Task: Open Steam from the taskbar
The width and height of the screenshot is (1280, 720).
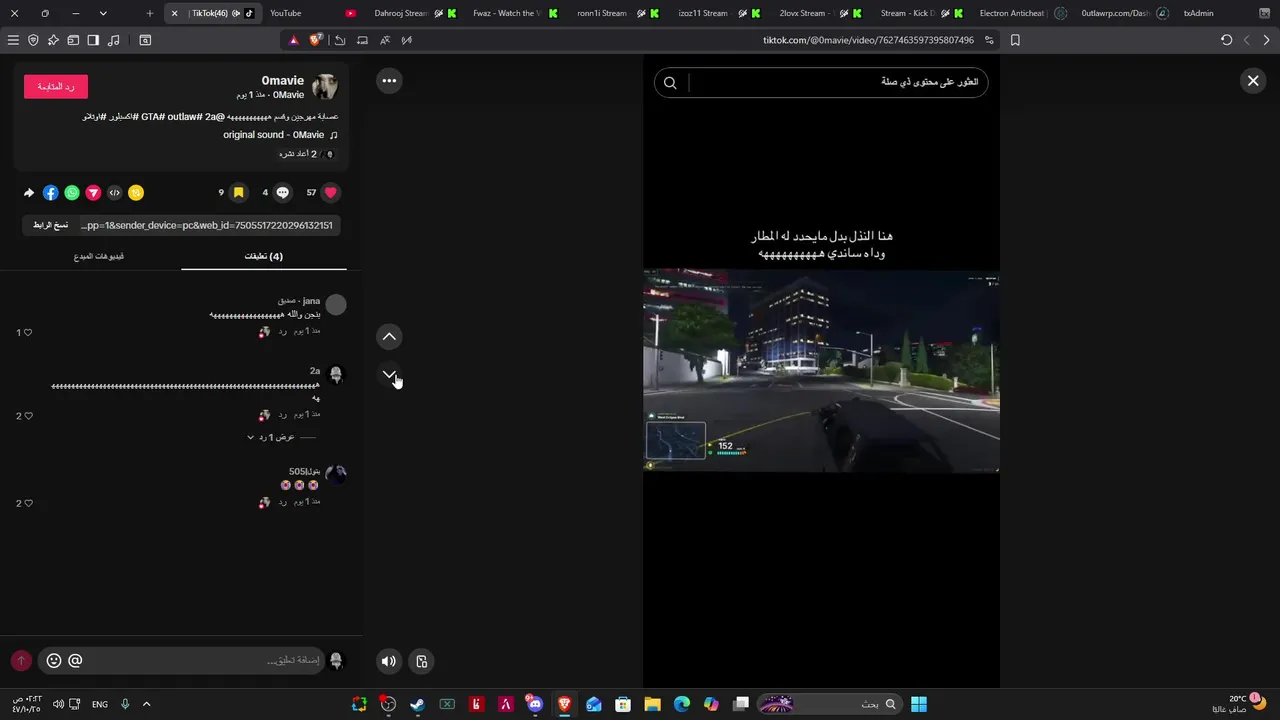Action: (x=417, y=704)
